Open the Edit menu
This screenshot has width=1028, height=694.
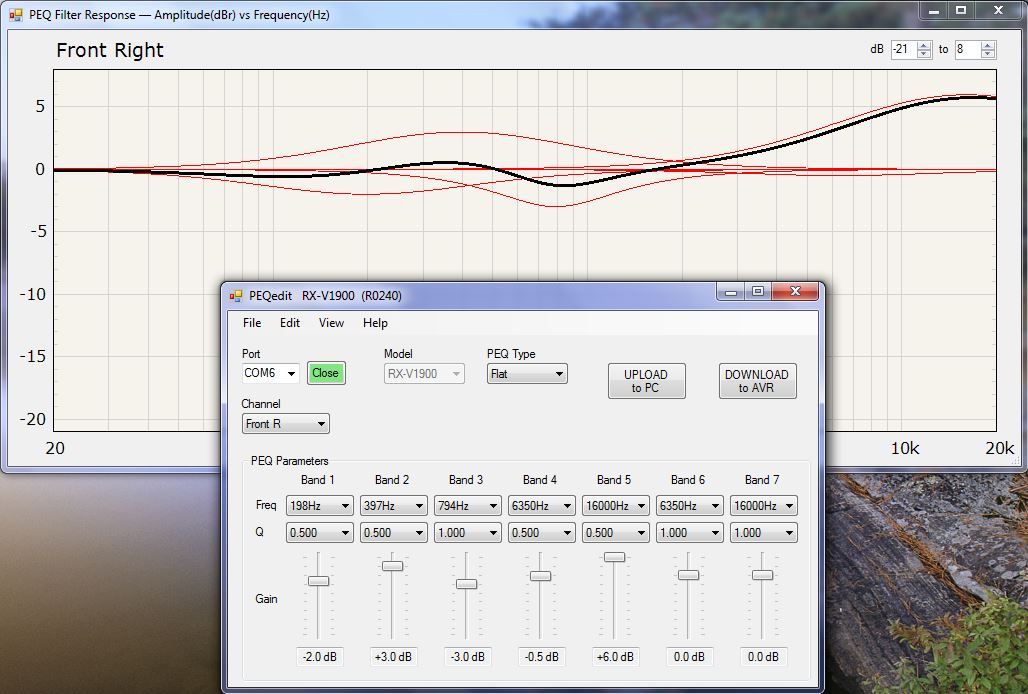coord(290,323)
